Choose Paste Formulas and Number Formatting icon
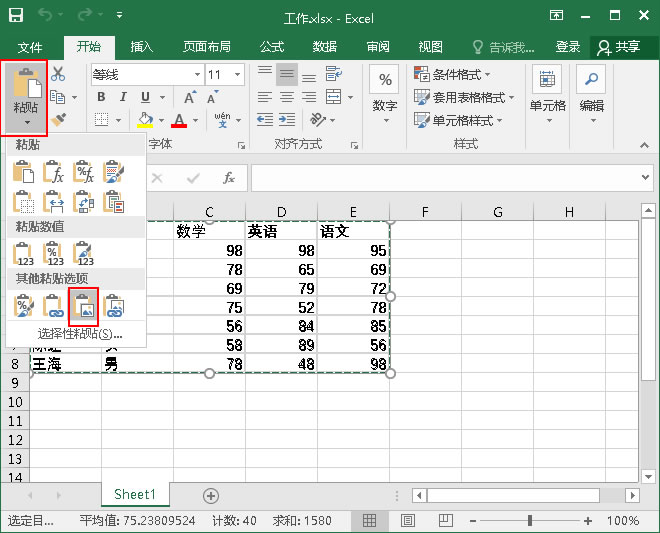Image resolution: width=660 pixels, height=533 pixels. click(83, 172)
